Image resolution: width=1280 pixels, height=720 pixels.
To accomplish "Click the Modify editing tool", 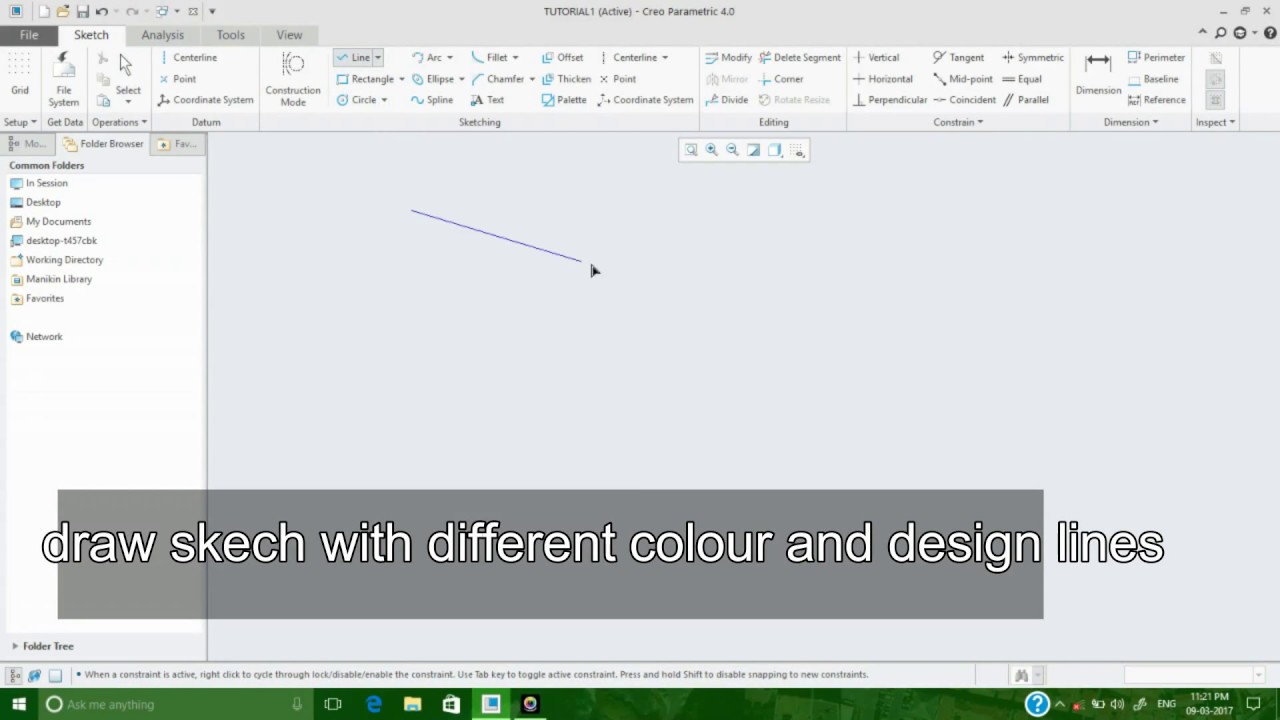I will click(728, 58).
